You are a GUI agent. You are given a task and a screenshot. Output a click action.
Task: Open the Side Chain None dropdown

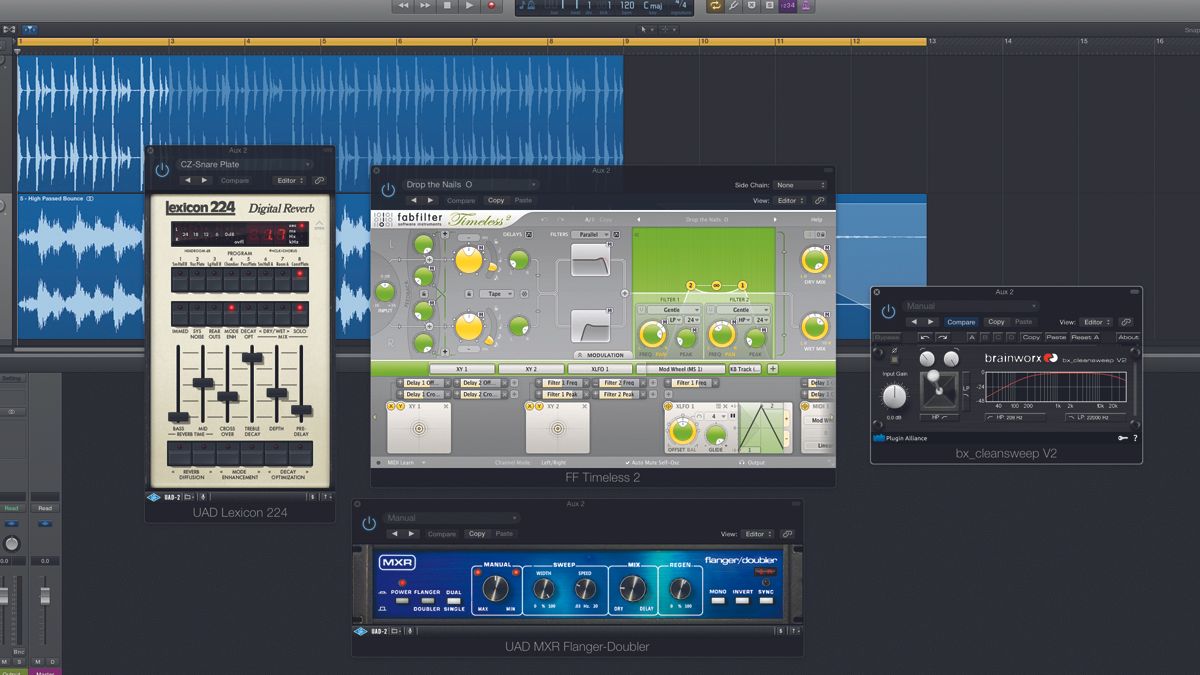[800, 185]
